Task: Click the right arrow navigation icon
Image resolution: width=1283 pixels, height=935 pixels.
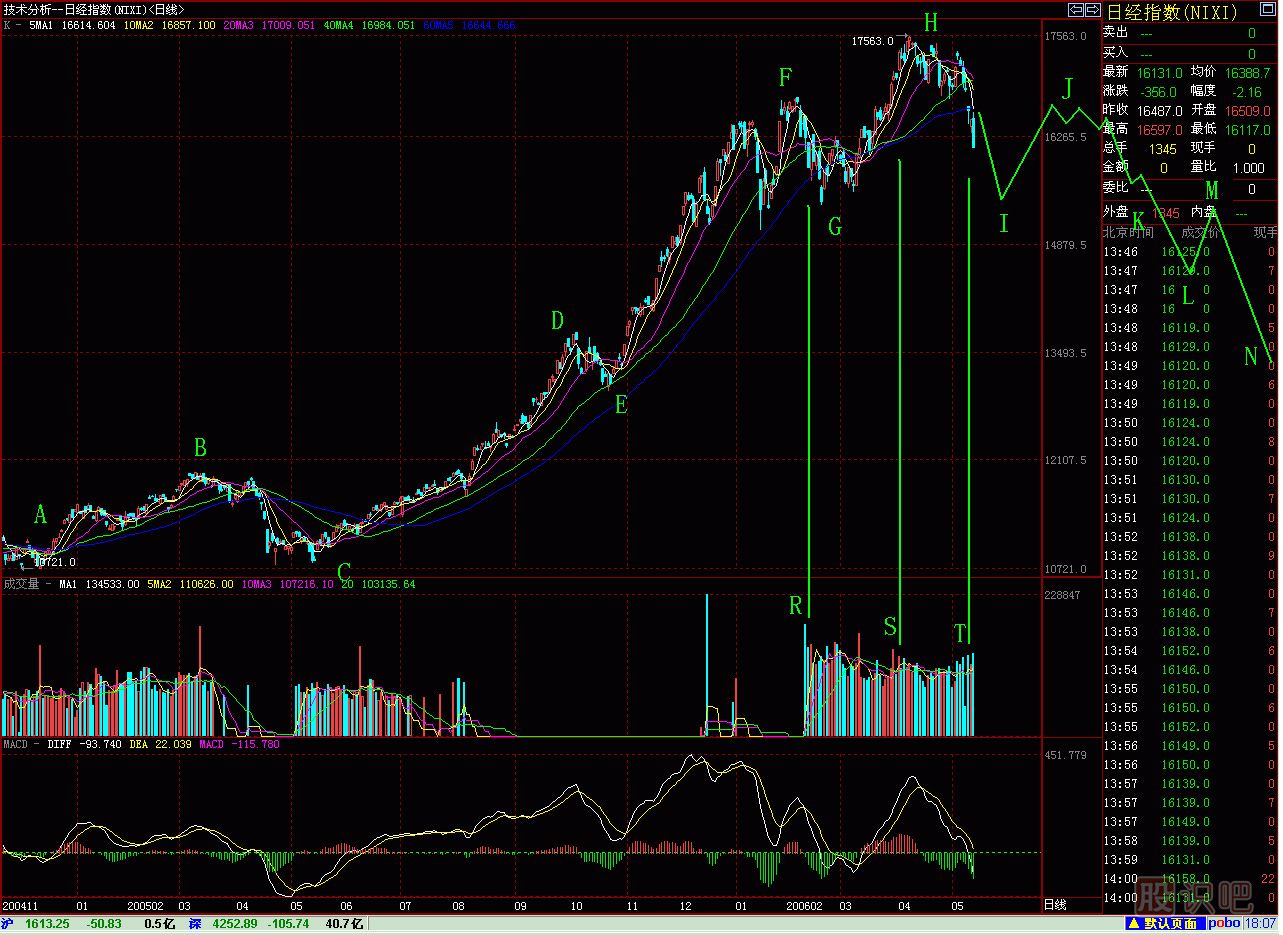Action: pyautogui.click(x=1092, y=10)
